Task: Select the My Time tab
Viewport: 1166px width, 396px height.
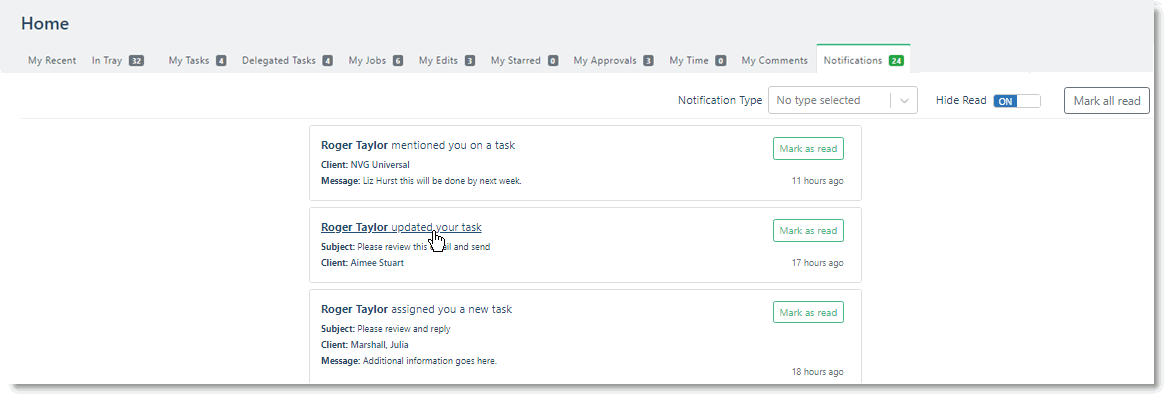Action: coord(698,61)
